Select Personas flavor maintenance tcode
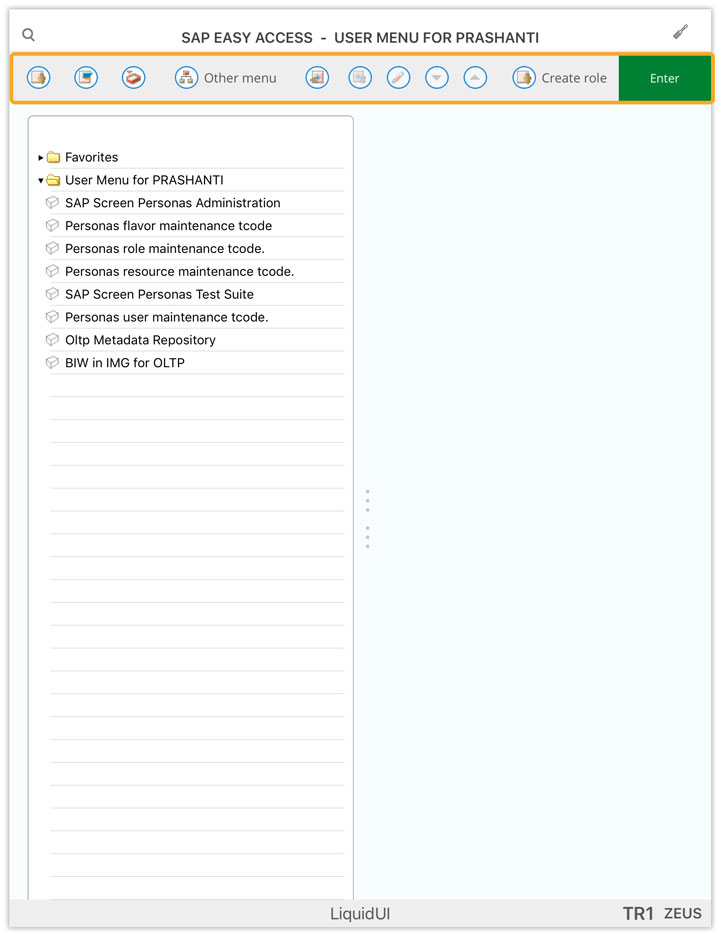 point(168,226)
